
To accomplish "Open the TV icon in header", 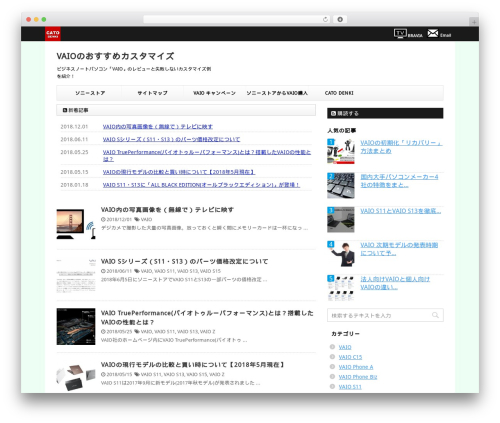I will pos(400,33).
